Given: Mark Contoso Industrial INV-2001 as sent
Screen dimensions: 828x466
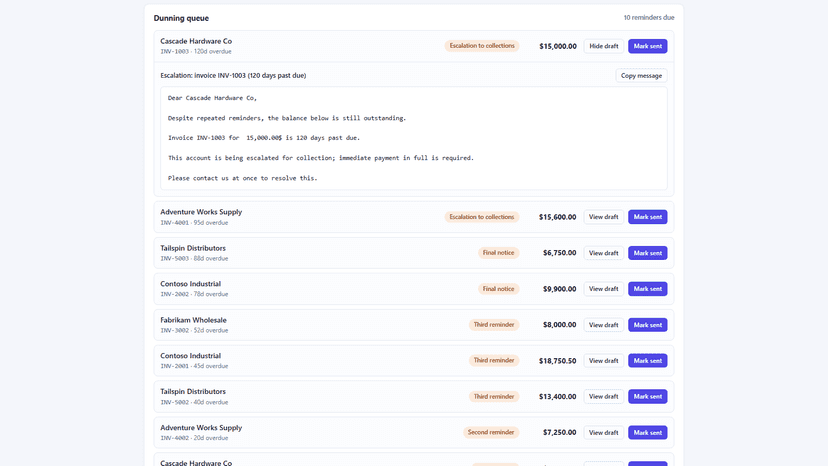Looking at the screenshot, I should point(647,361).
